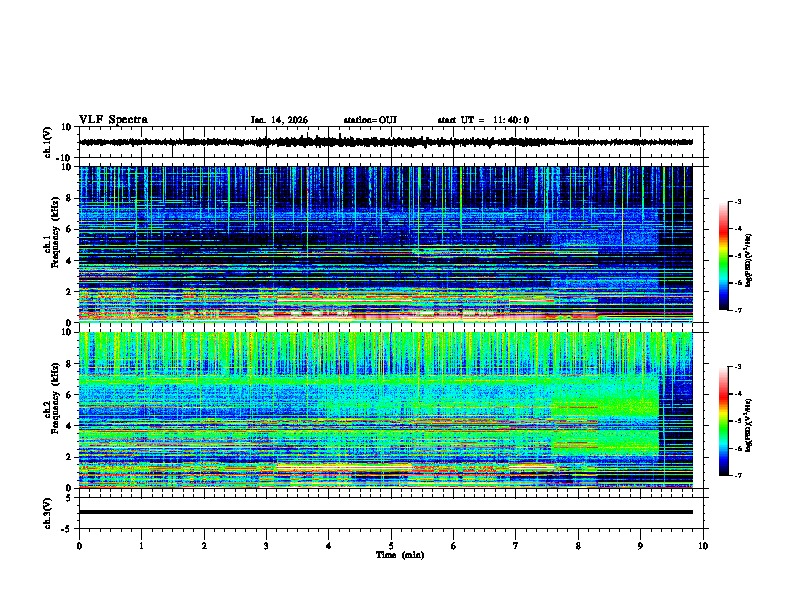Click the "4" tick on ch.2 frequency axis
Image resolution: width=792 pixels, height=612 pixels.
[x=70, y=426]
